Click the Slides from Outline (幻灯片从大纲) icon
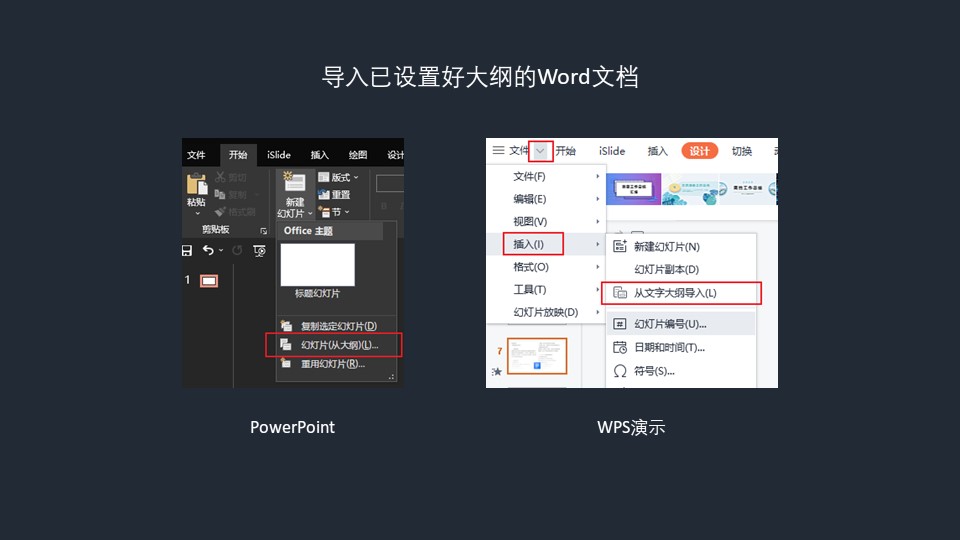 click(286, 345)
